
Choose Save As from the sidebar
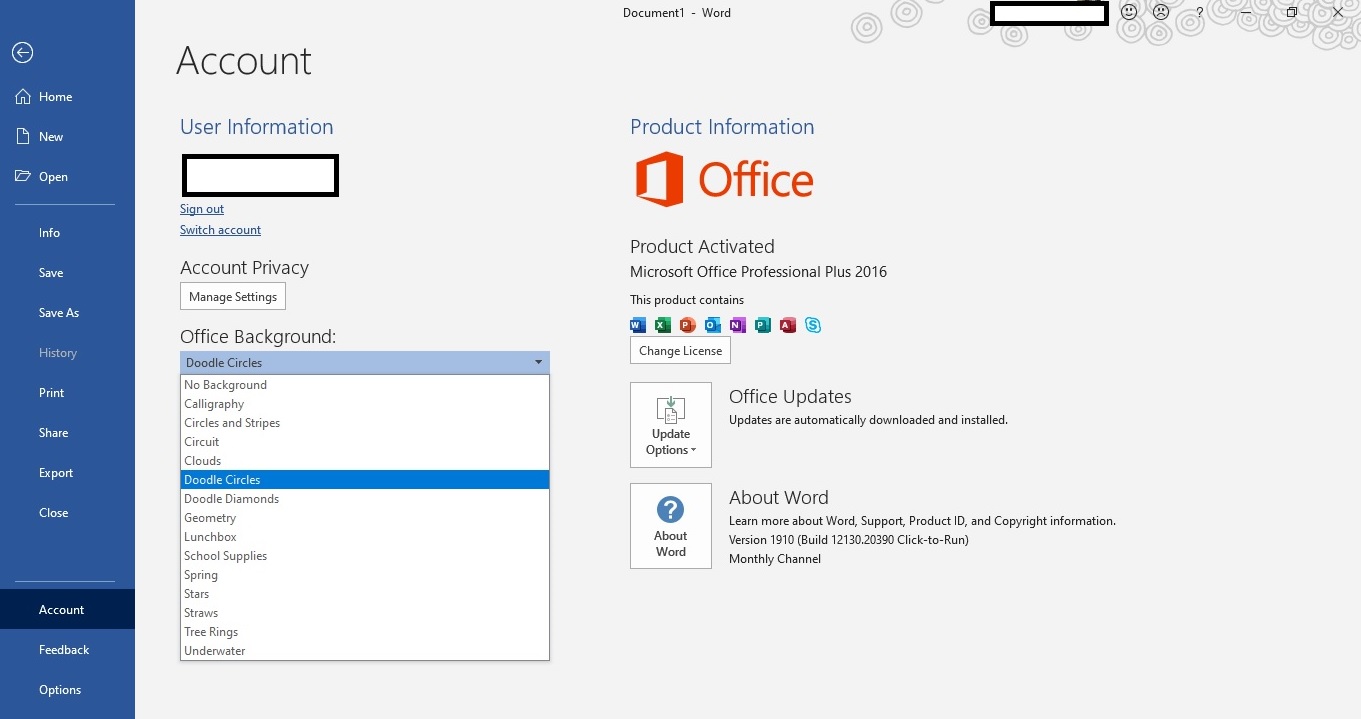point(67,313)
